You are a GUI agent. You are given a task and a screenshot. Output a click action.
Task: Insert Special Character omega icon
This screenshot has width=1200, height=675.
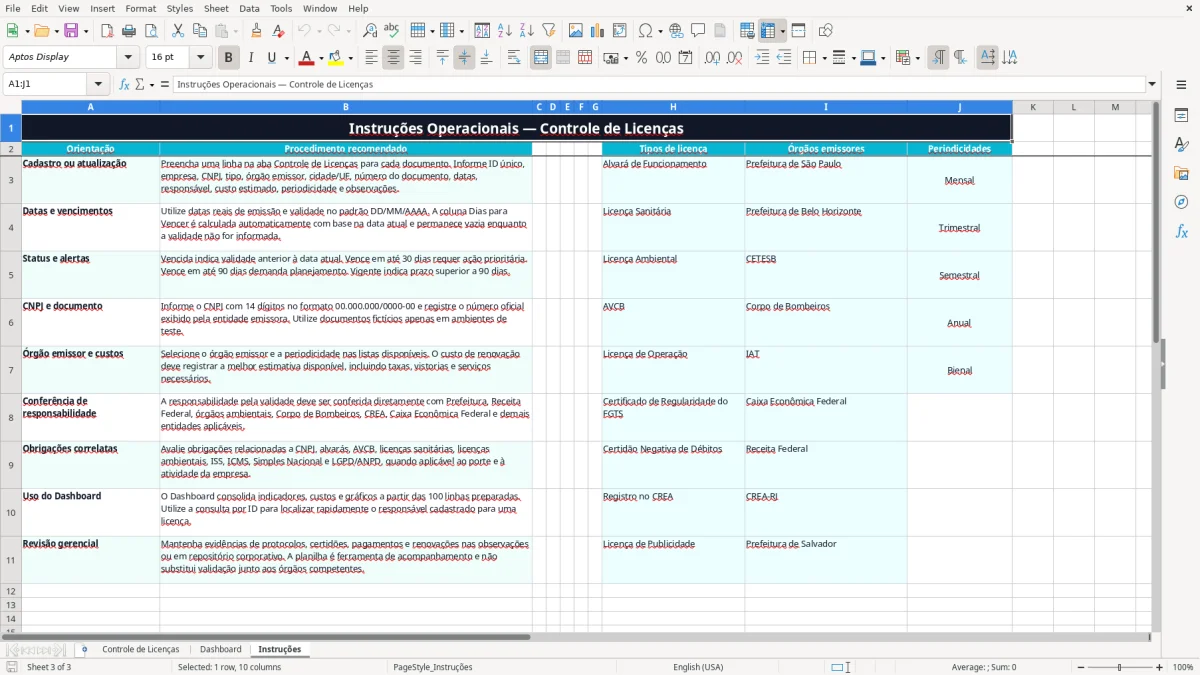coord(645,31)
